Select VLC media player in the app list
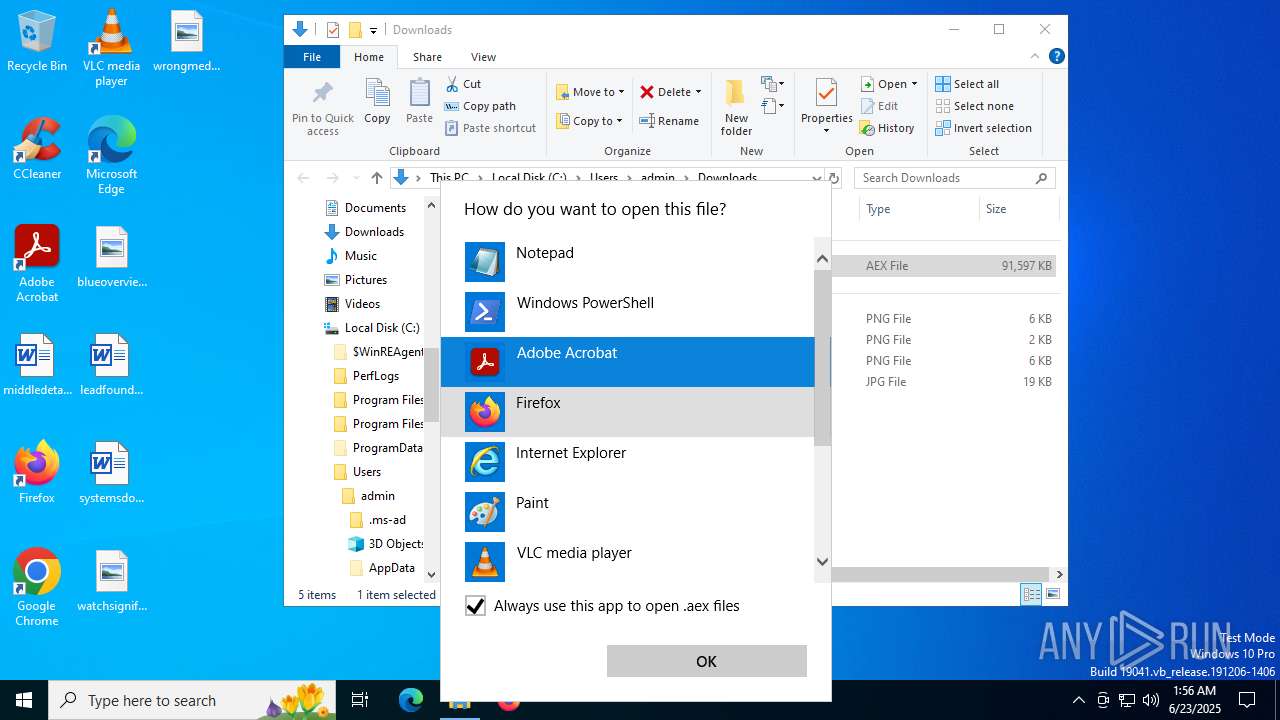Viewport: 1280px width, 720px height. pyautogui.click(x=627, y=562)
